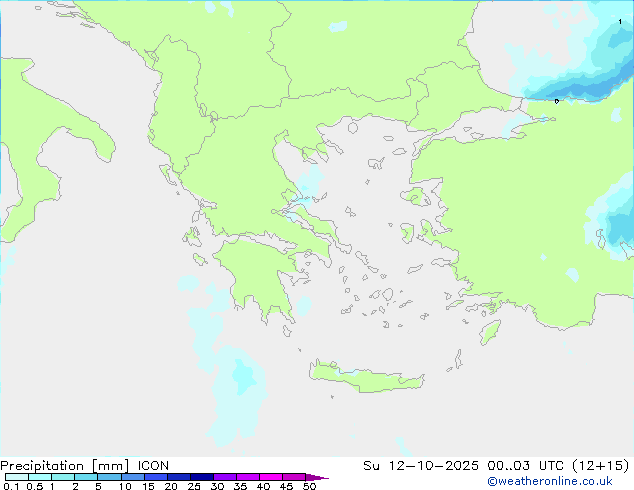
Task: Click the over-50 mm arrow tip of legend
Action: click(x=317, y=477)
